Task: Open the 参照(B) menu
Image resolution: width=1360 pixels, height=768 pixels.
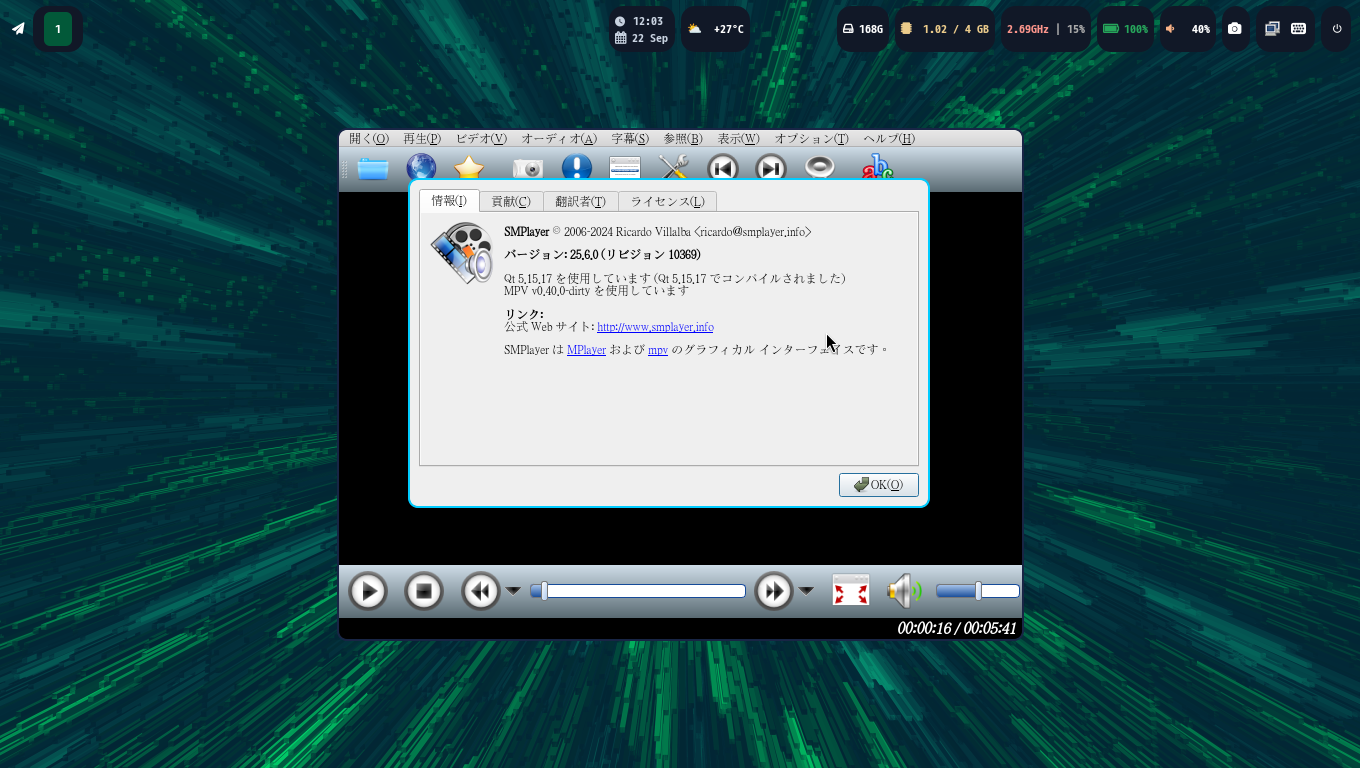Action: tap(683, 139)
